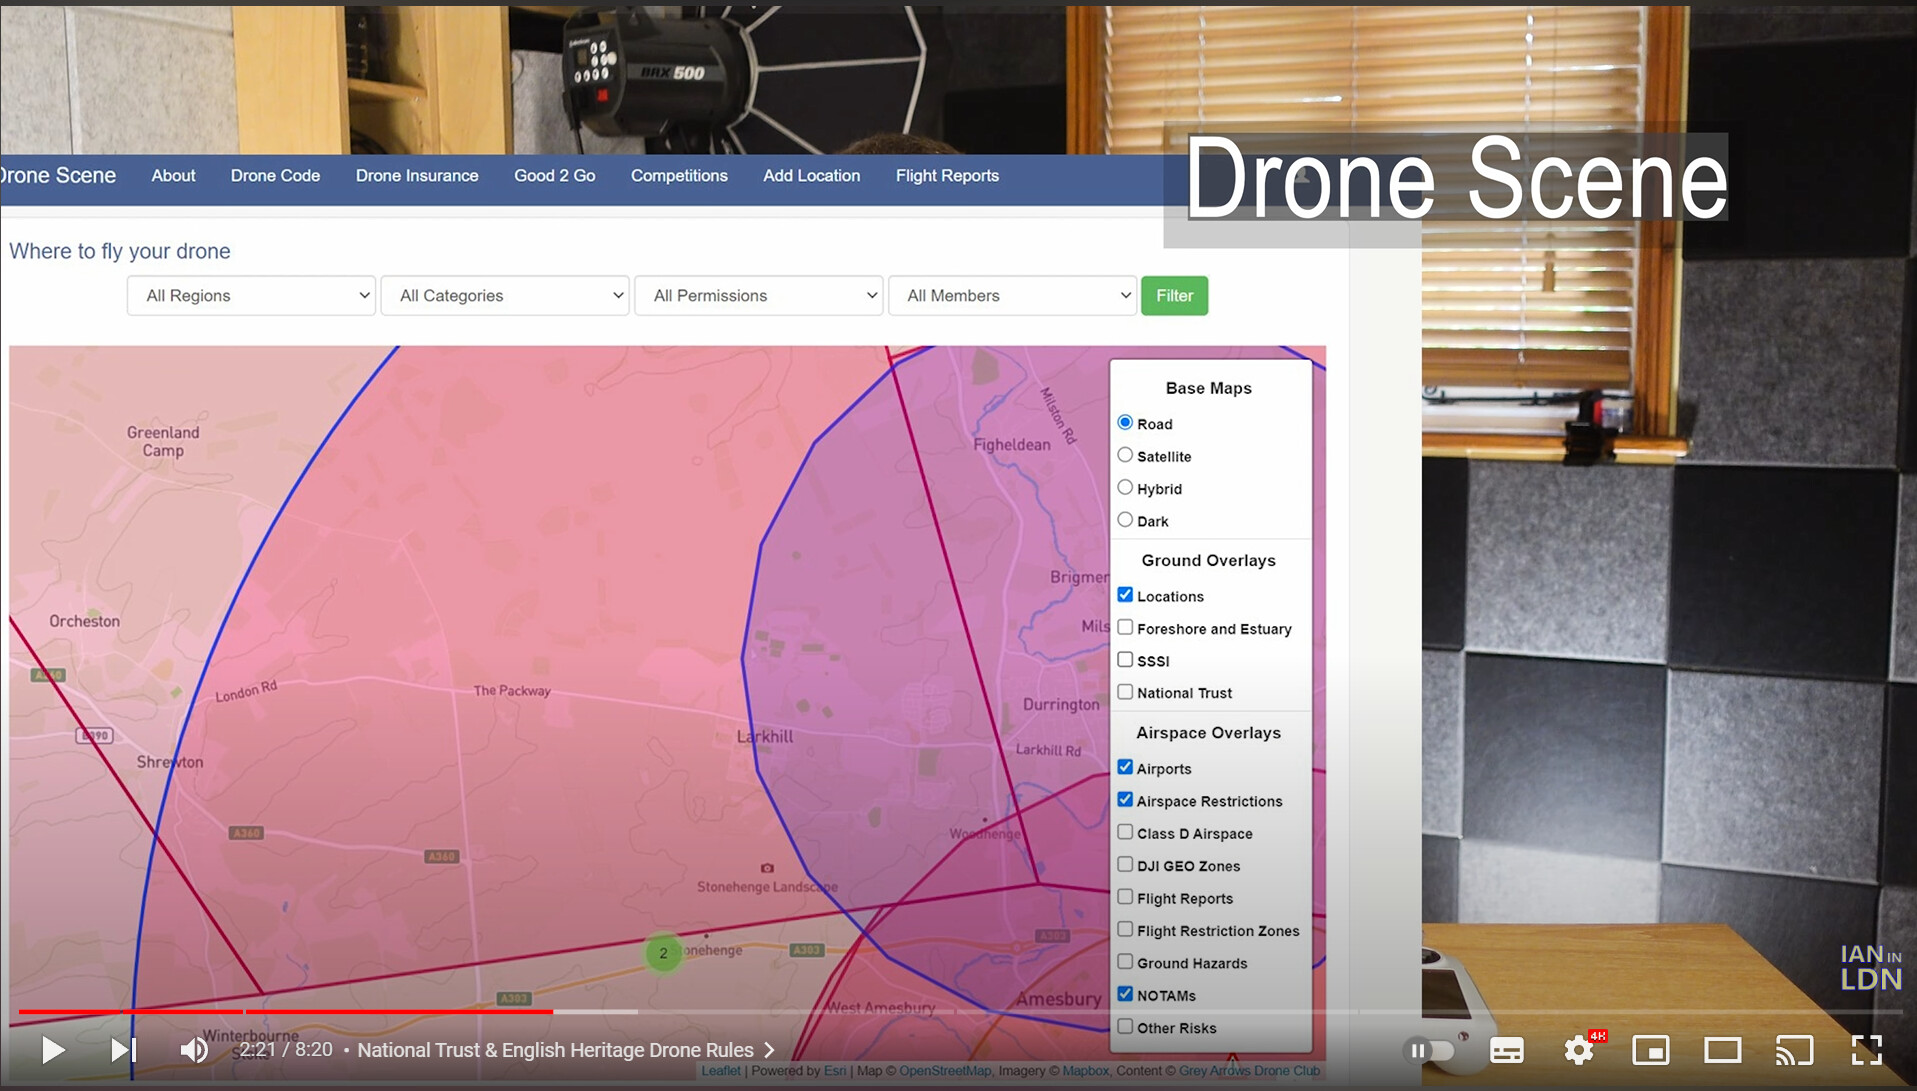
Task: Skip to the next video
Action: tap(123, 1050)
